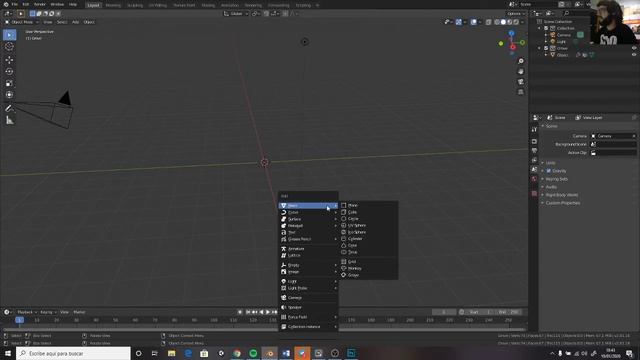Activate the Transform tool
Image resolution: width=640 pixels, height=360 pixels.
9,95
